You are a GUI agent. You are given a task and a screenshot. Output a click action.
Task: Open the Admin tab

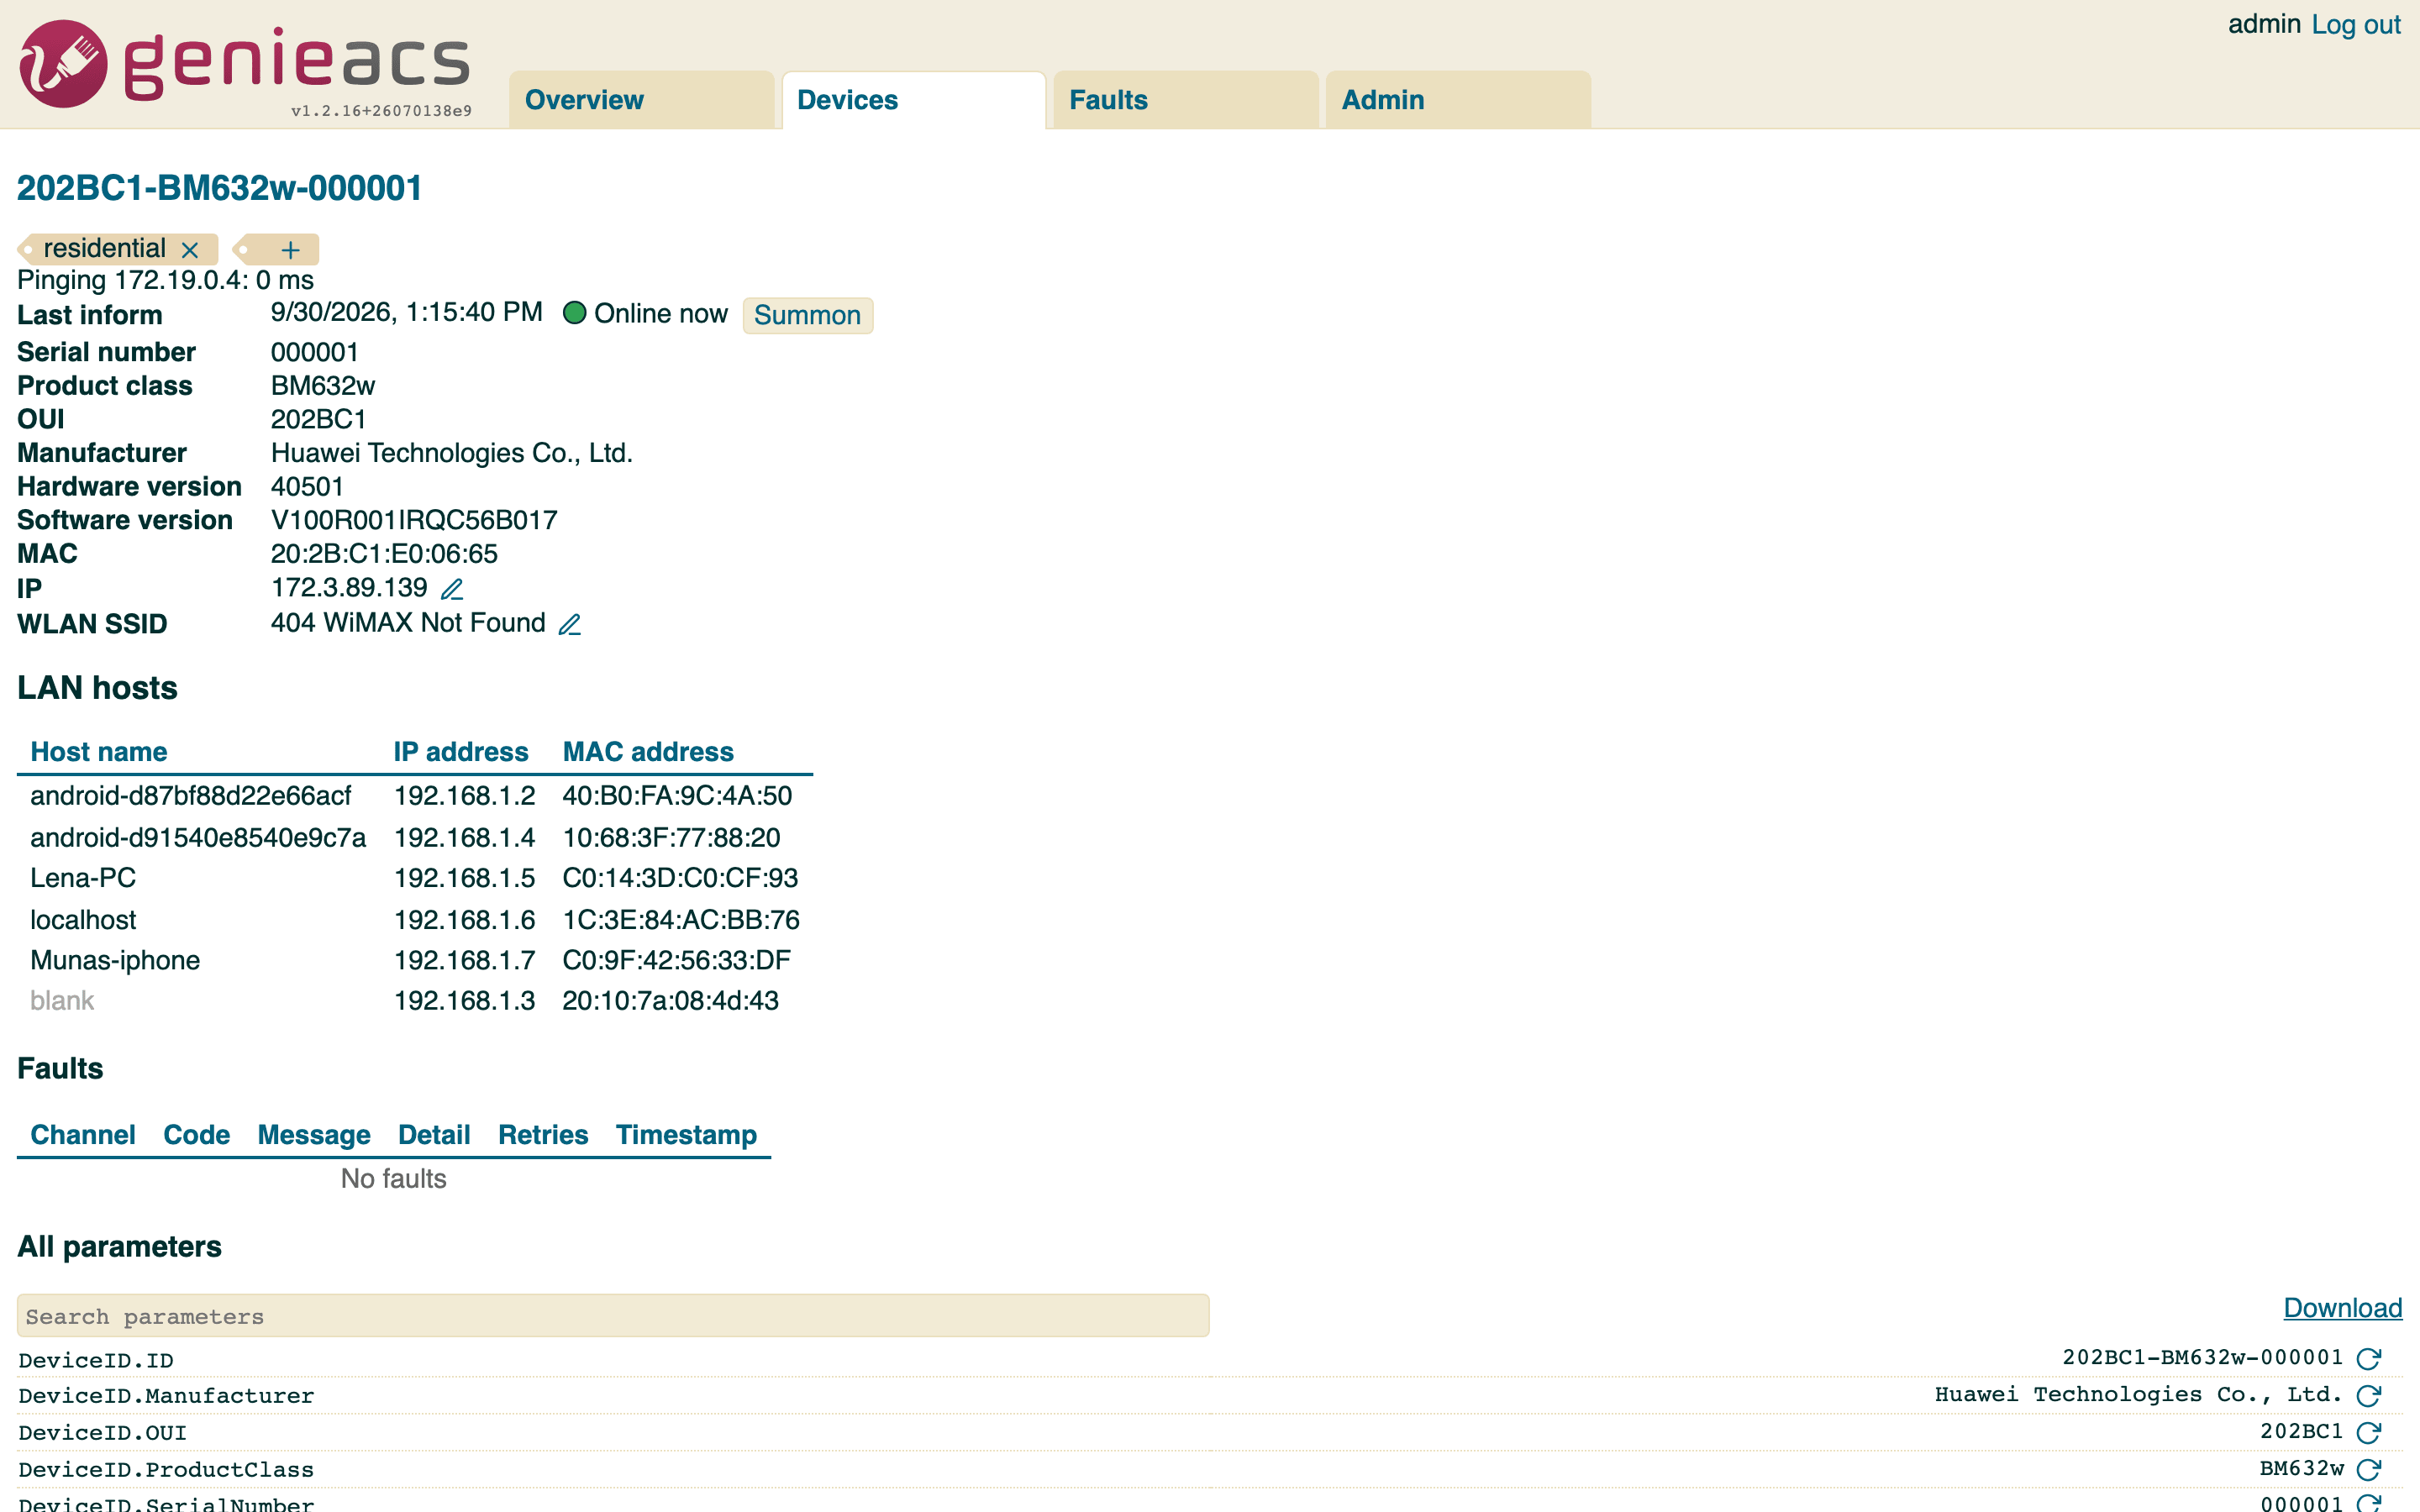(x=1458, y=100)
